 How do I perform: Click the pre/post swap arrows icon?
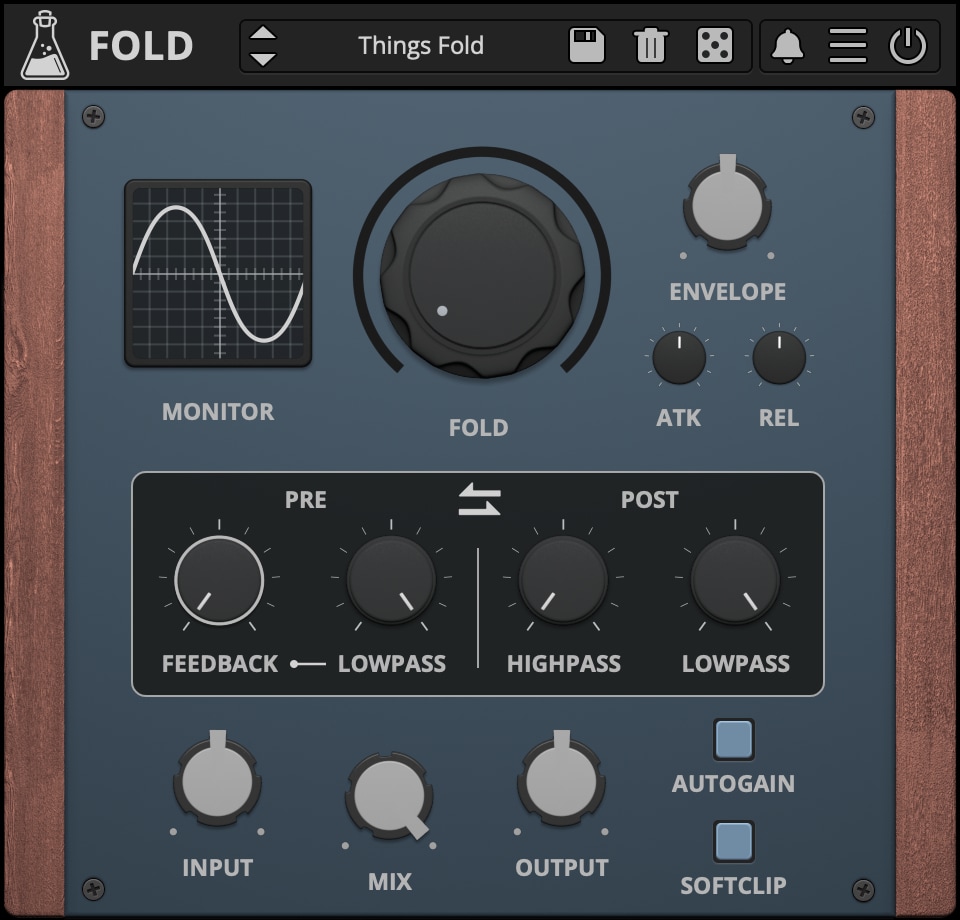coord(479,500)
